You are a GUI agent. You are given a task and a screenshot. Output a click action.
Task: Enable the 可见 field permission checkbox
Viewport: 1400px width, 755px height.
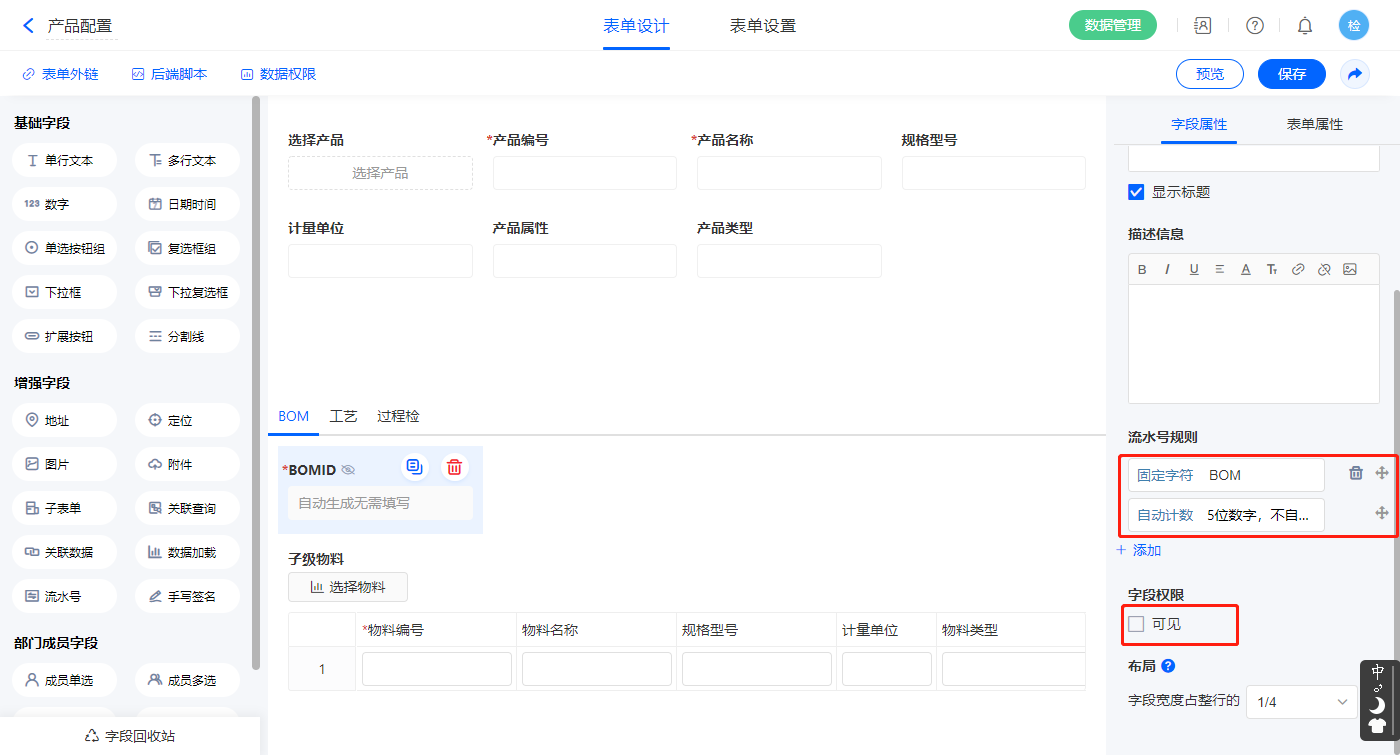1136,625
